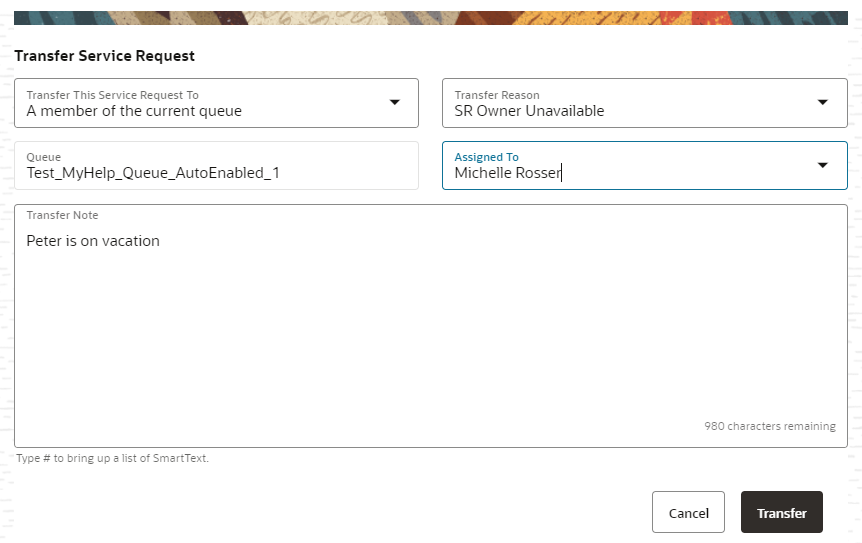Expand the Transfer This Service Request To arrow
862x543 pixels.
coord(394,102)
